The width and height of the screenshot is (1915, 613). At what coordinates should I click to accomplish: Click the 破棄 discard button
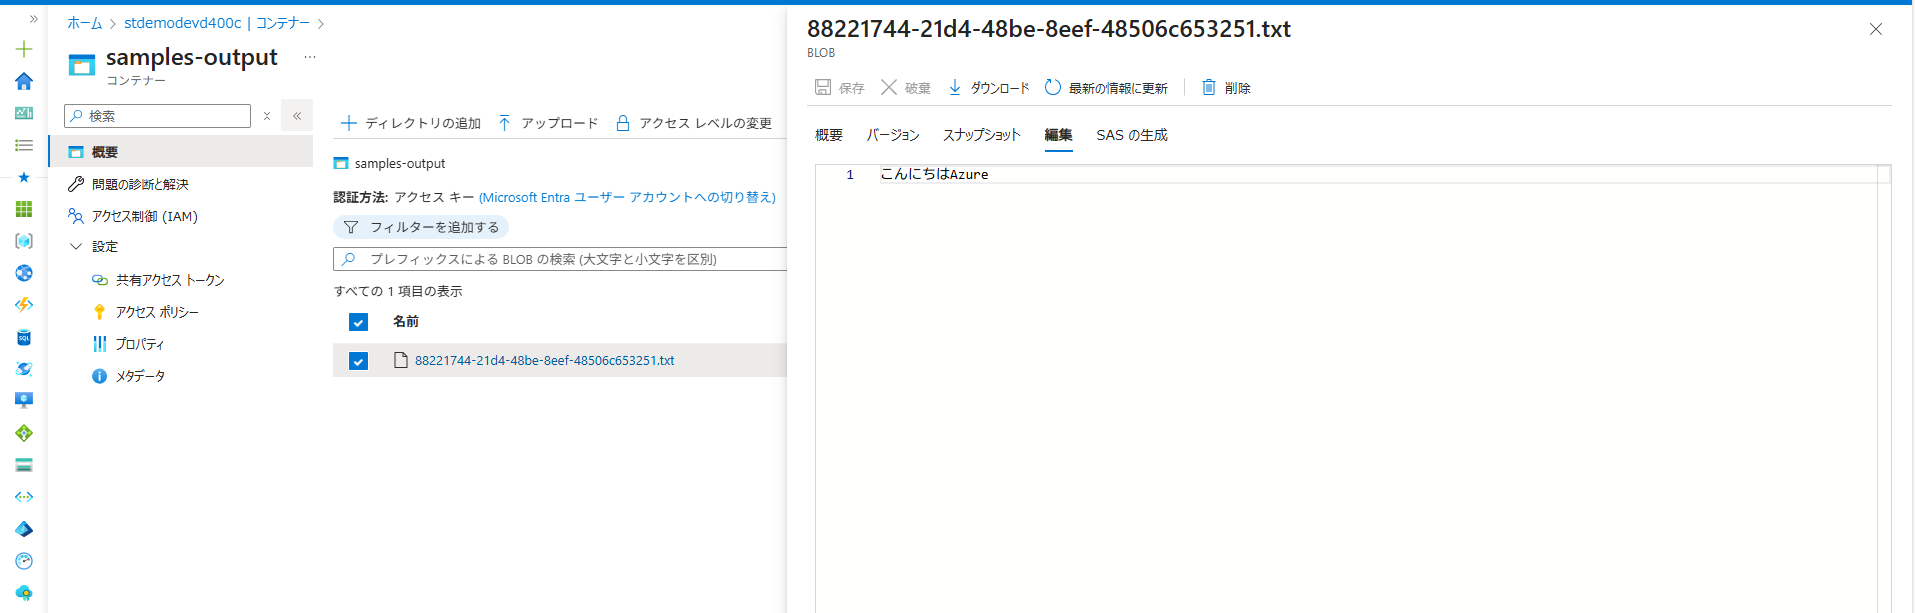click(905, 88)
